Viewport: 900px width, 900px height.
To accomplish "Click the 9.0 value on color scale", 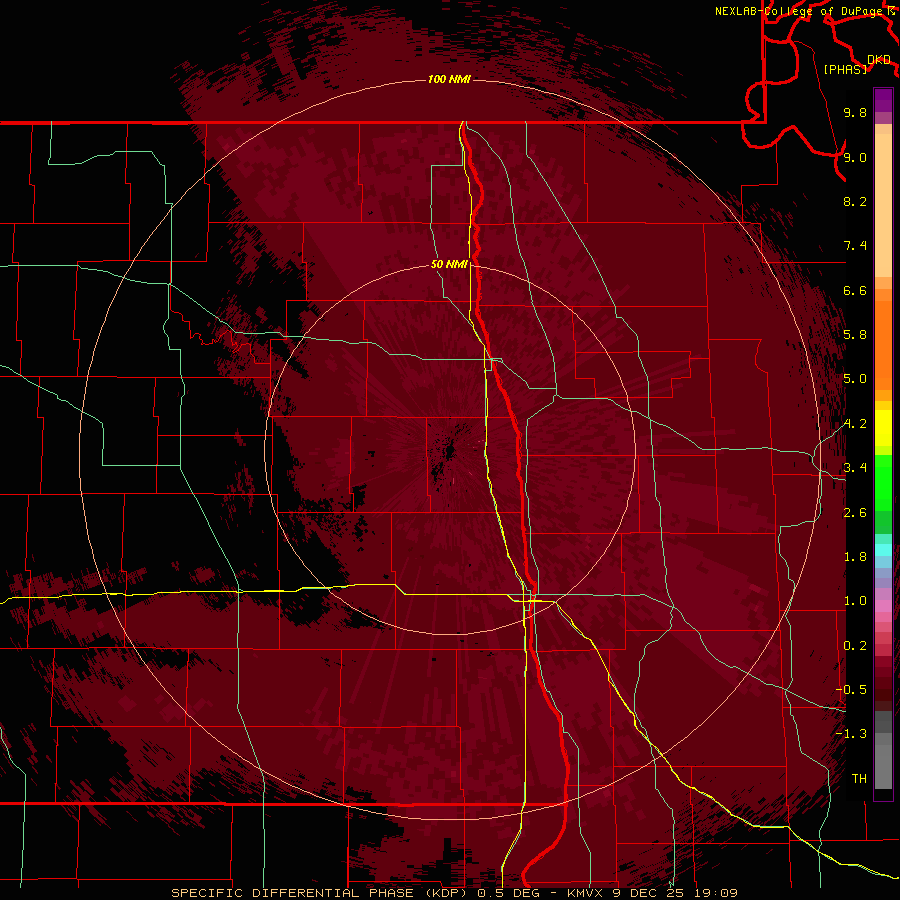I will (855, 157).
